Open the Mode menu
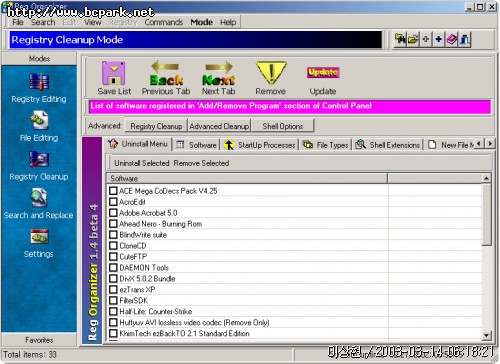The width and height of the screenshot is (500, 364). [x=202, y=22]
